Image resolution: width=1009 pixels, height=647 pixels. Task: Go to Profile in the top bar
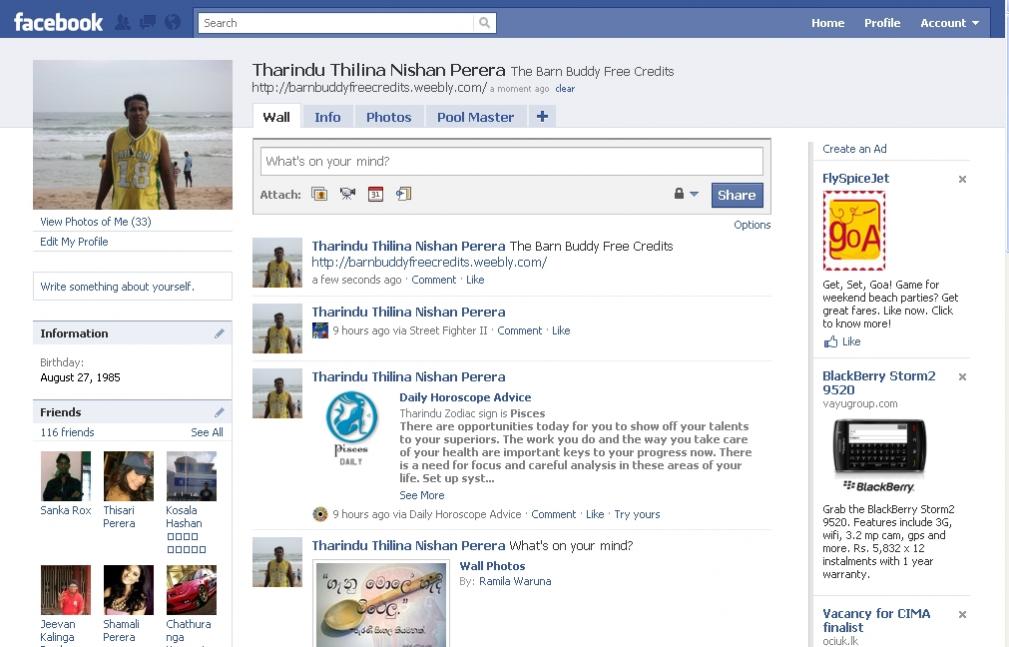[x=882, y=23]
